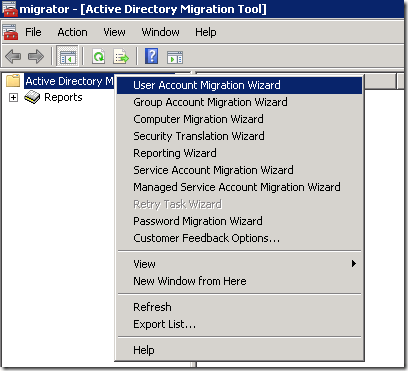
Task: Choose Group Account Migration Wizard
Action: pyautogui.click(x=239, y=102)
